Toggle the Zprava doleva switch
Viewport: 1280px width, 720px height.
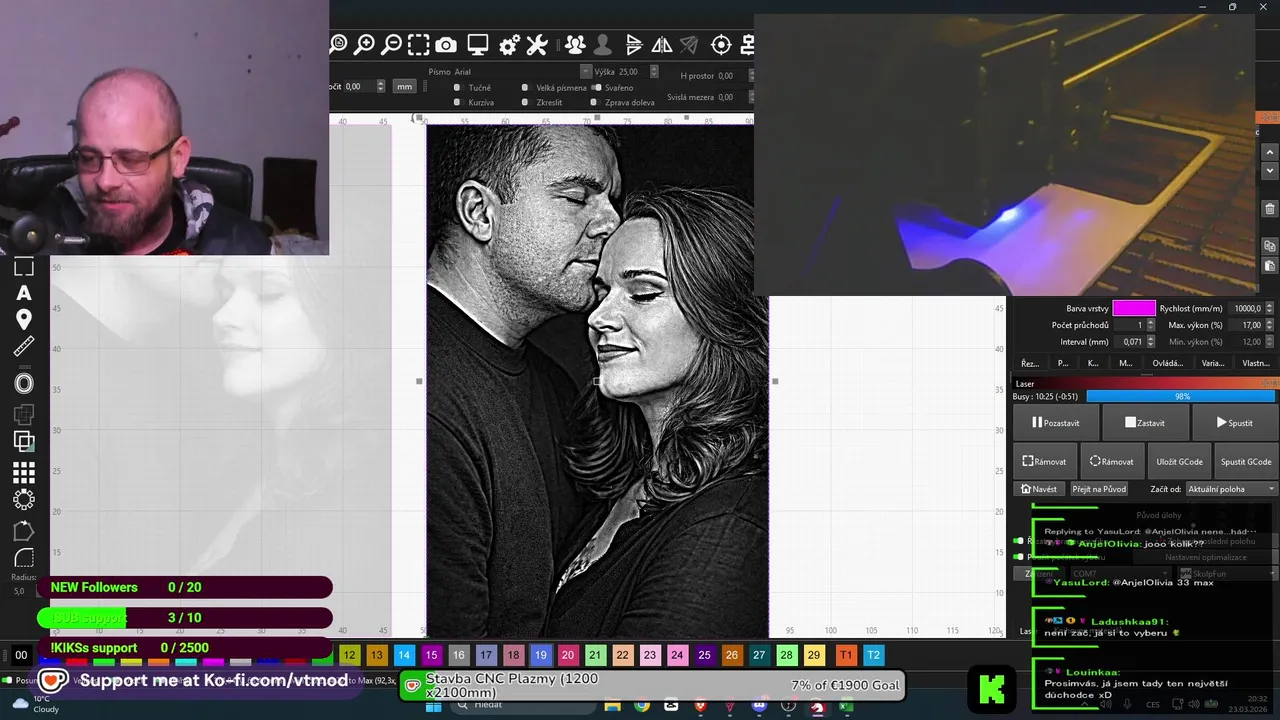point(595,102)
